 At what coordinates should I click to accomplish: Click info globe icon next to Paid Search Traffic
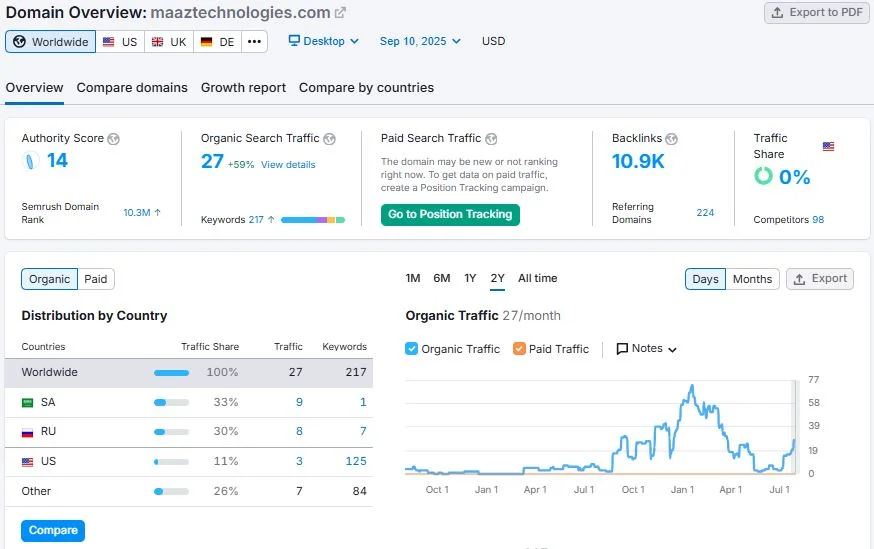(491, 139)
